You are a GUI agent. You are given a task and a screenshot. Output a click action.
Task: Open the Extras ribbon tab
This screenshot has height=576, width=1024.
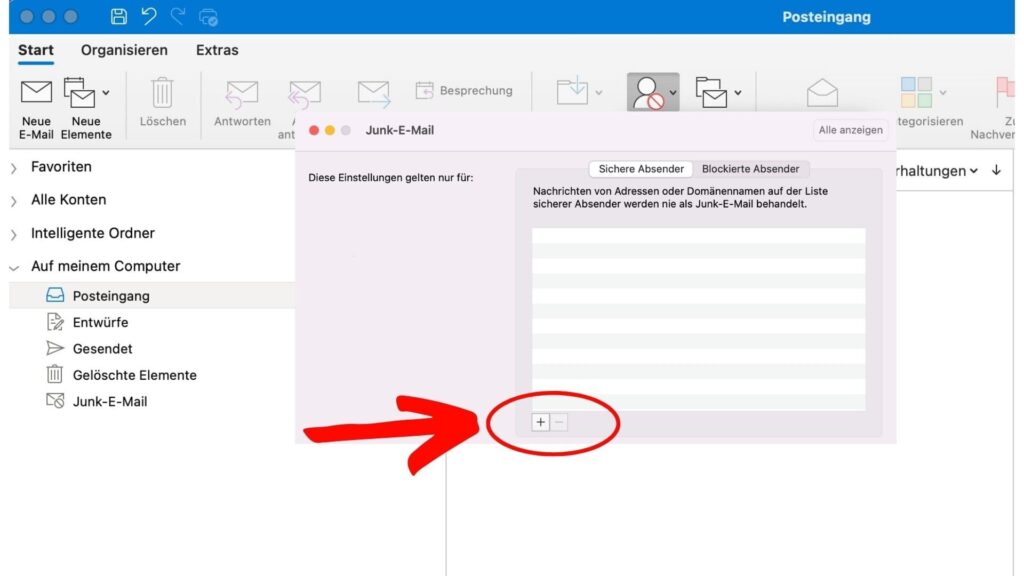click(217, 50)
